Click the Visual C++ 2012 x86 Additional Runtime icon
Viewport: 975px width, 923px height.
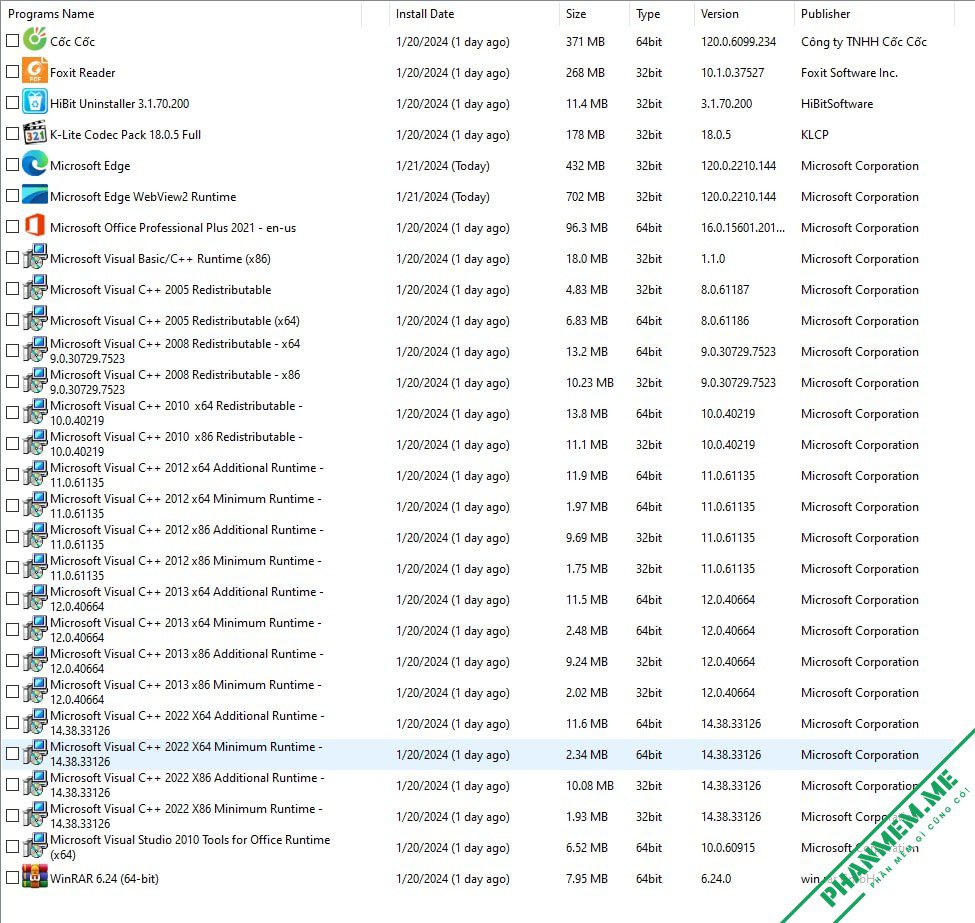[35, 536]
